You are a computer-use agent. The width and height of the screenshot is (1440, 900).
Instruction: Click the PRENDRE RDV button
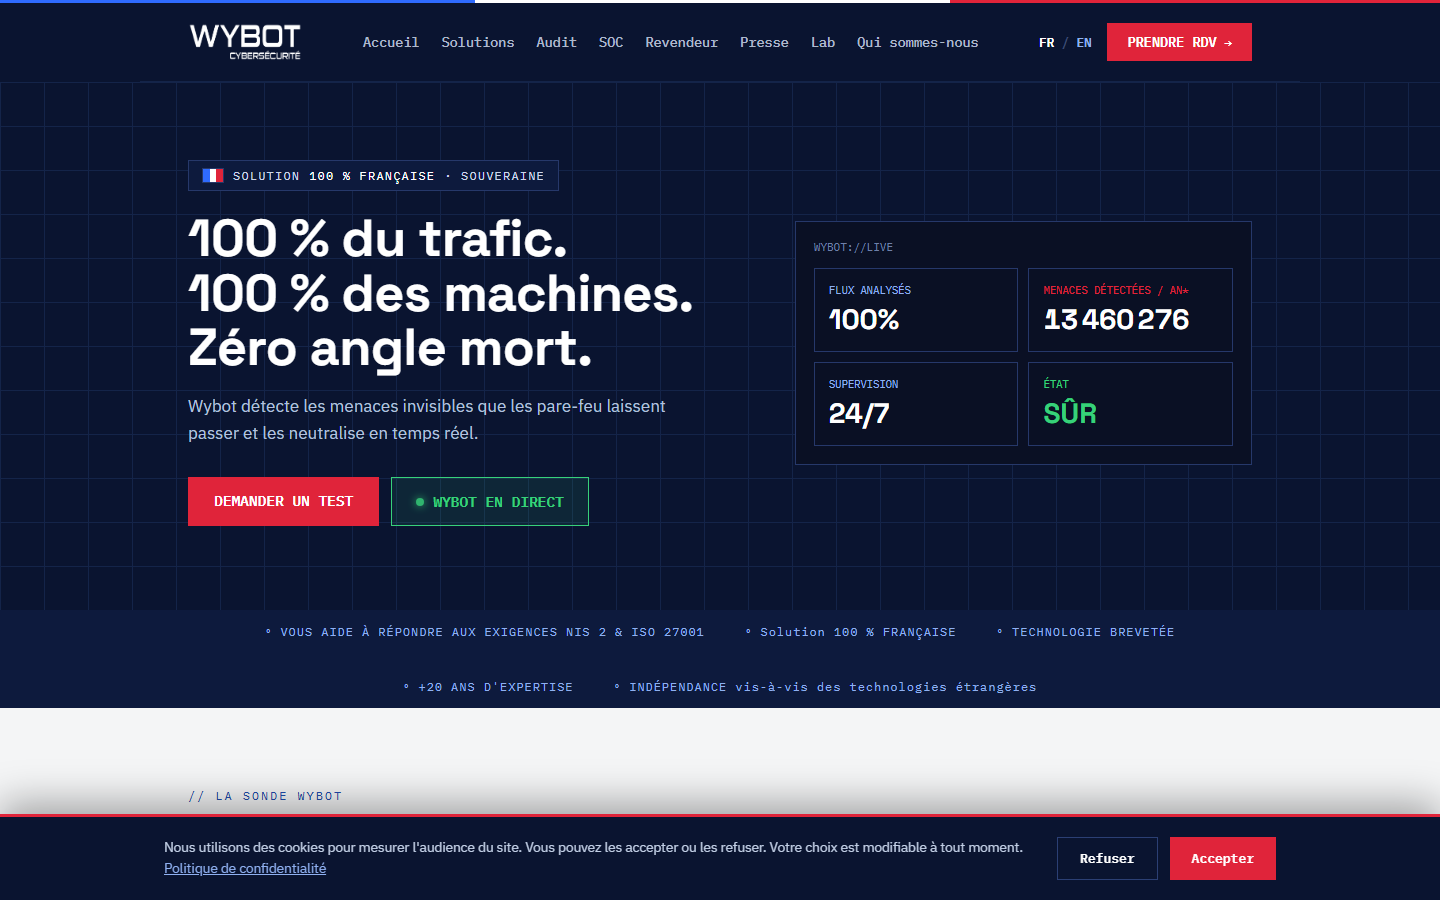click(x=1179, y=42)
